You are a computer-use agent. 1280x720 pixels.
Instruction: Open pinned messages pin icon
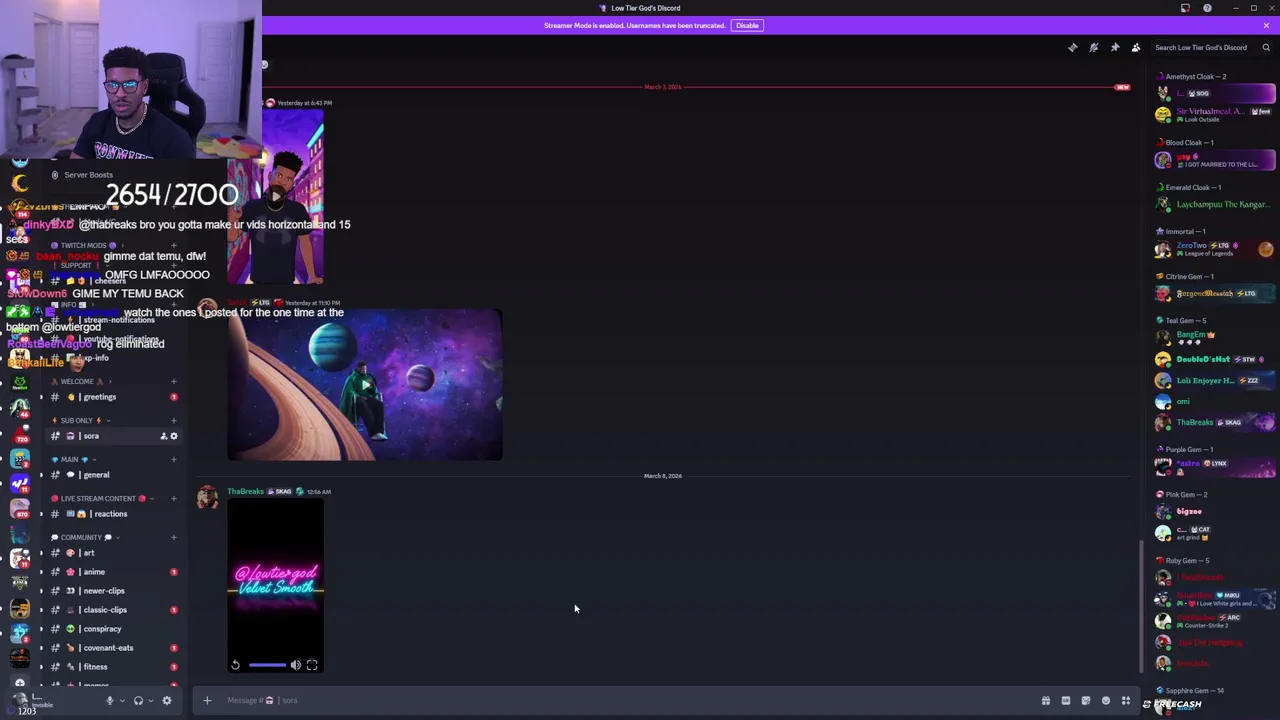(x=1114, y=47)
